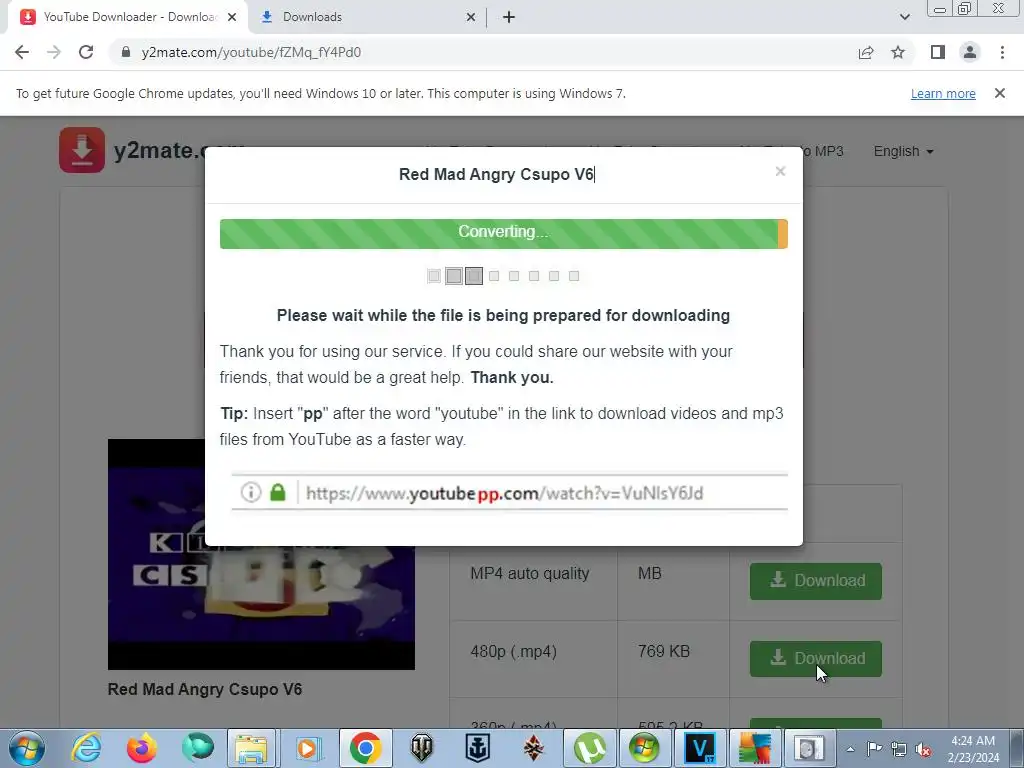1024x768 pixels.
Task: Open the taskbar clock and date
Action: coord(973,749)
